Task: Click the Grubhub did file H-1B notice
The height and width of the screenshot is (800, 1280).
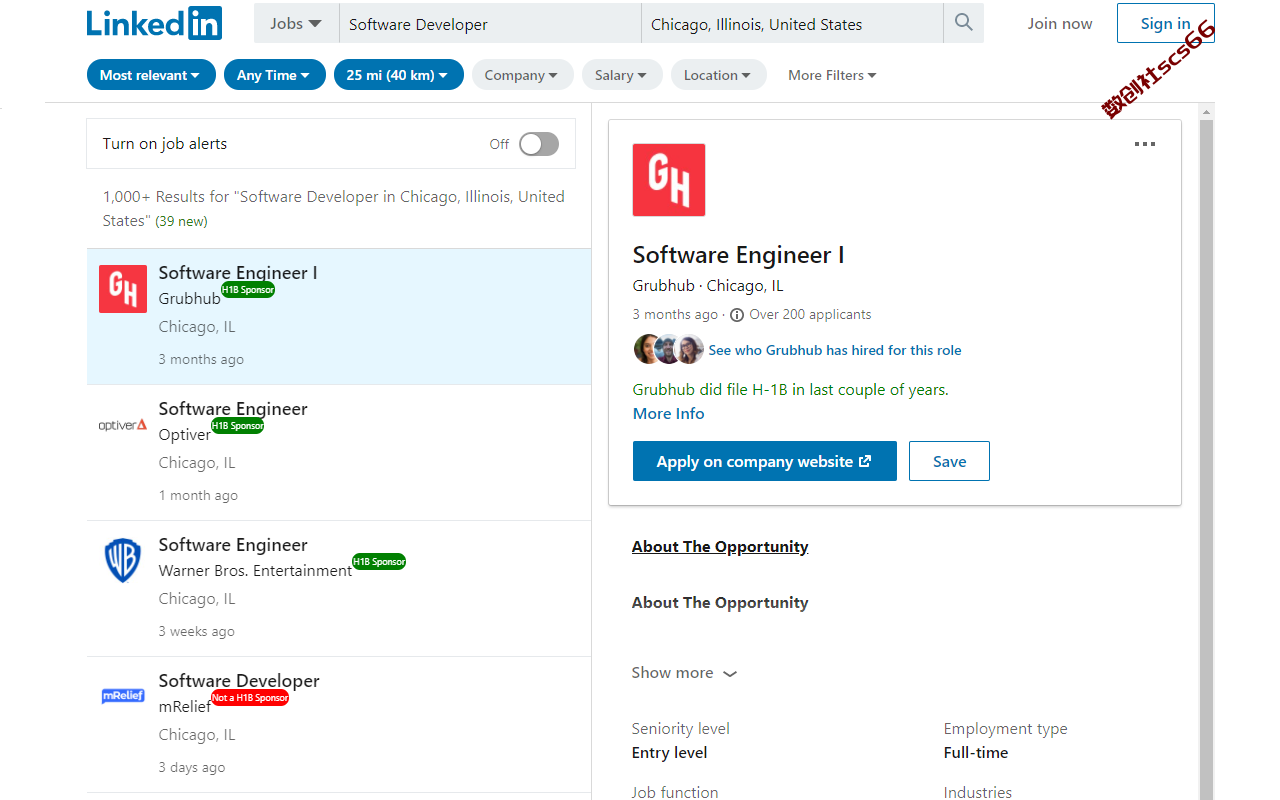Action: (x=791, y=389)
